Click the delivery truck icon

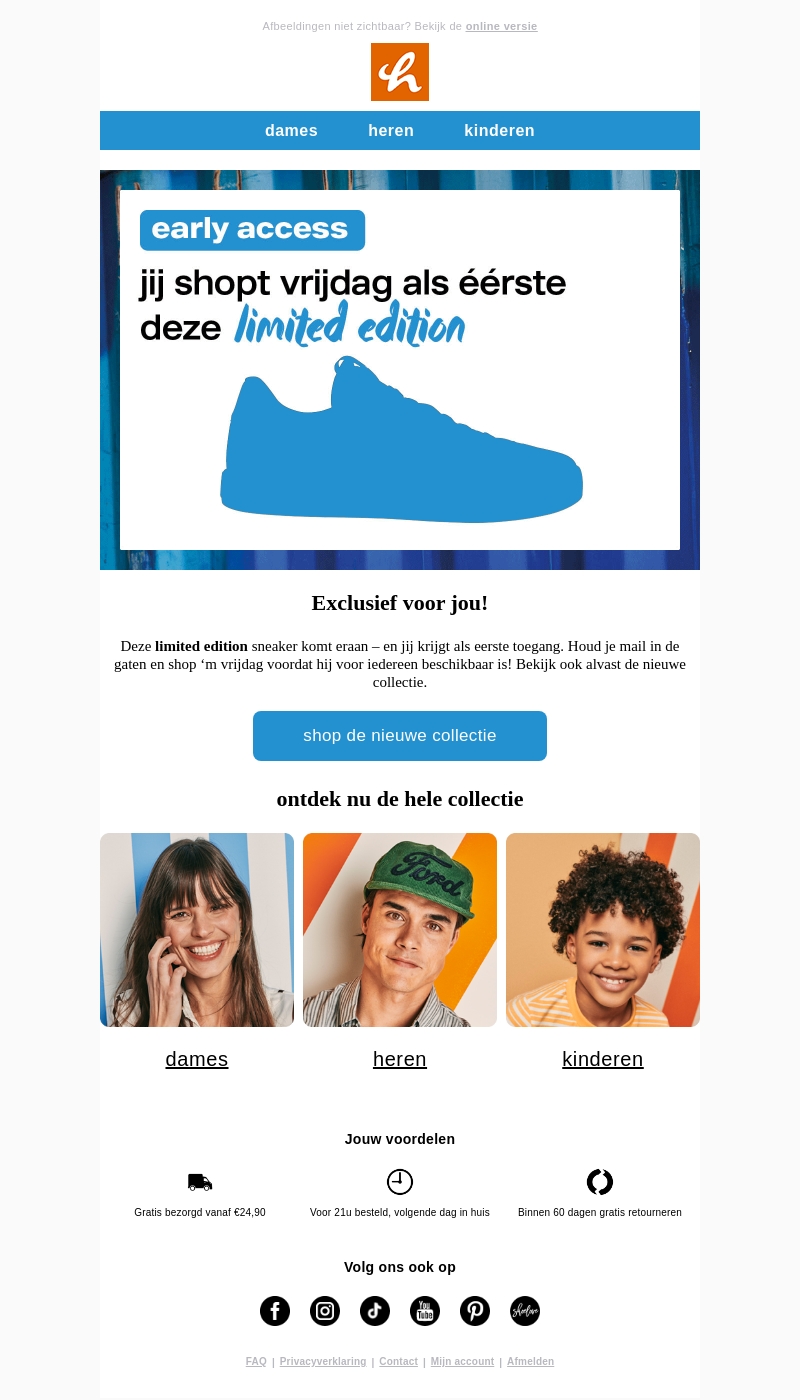click(200, 1182)
